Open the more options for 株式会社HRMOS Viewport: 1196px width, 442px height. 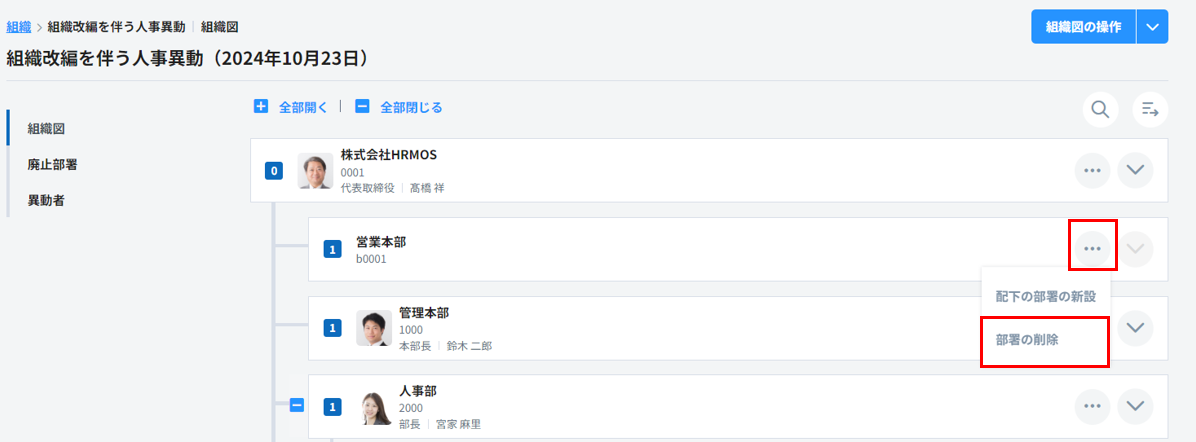coord(1092,171)
